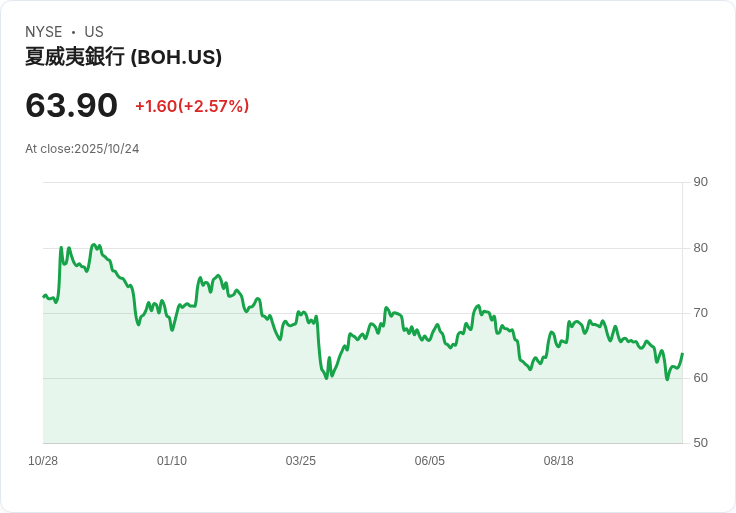Screen dimensions: 736x513
Task: Click the 08/18 date label on x-axis
Action: pyautogui.click(x=559, y=461)
